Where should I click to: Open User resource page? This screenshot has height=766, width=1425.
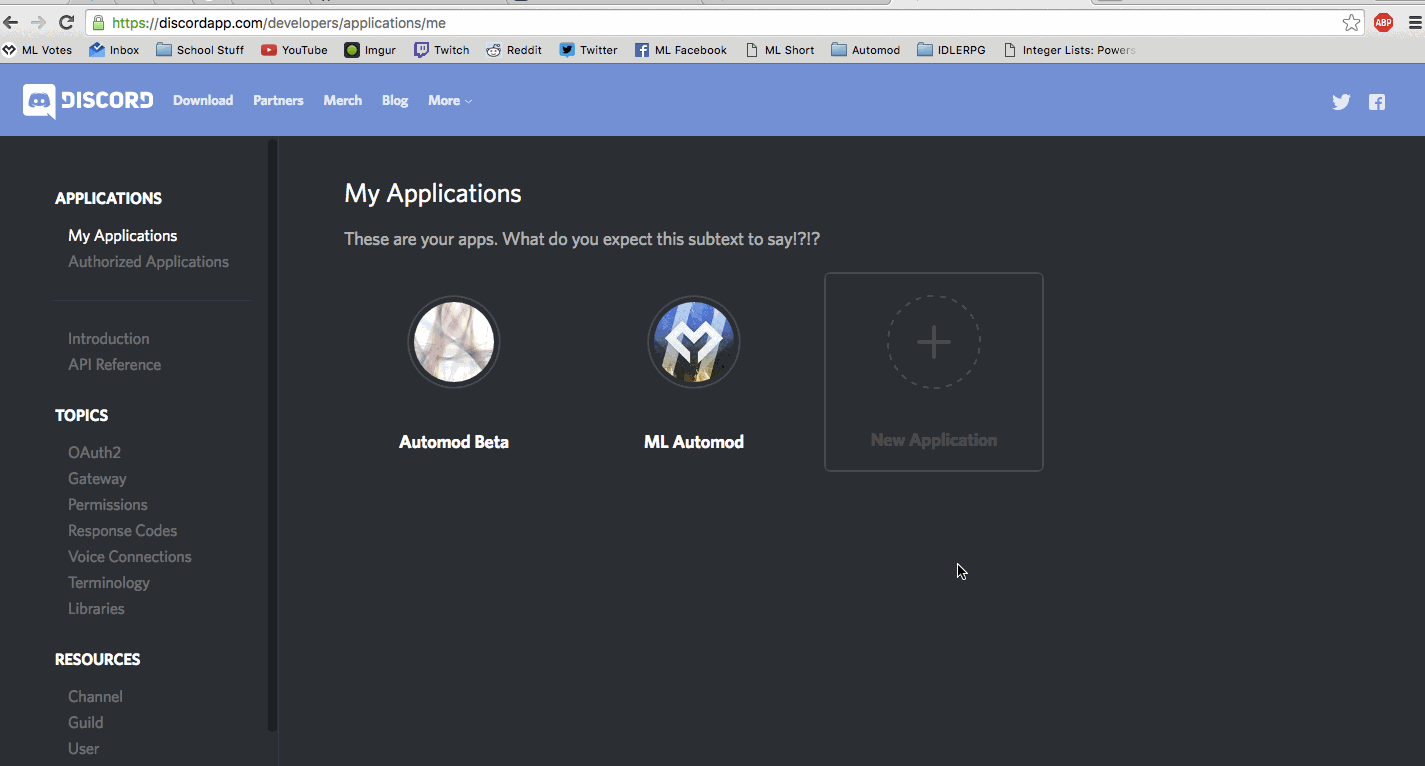click(84, 749)
